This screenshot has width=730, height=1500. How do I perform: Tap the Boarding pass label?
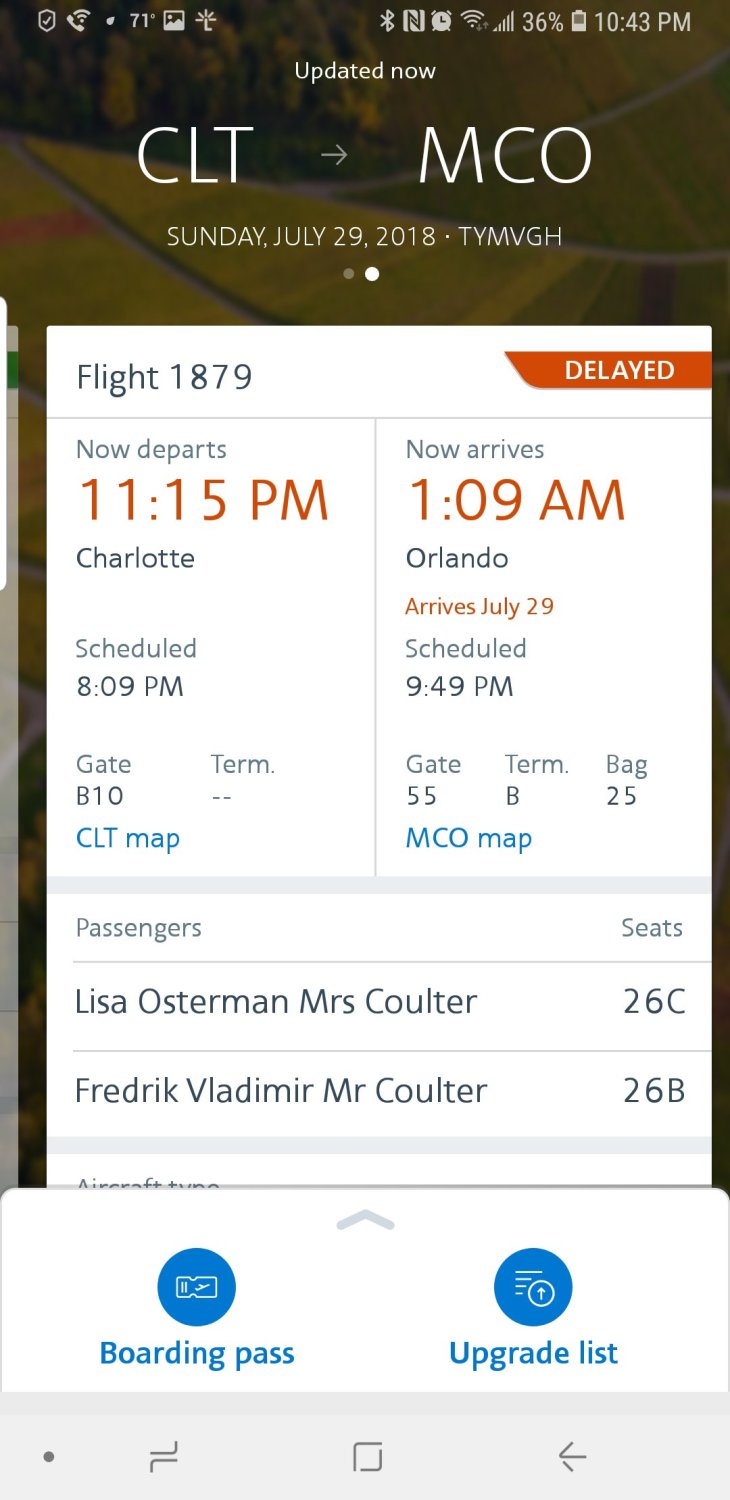coord(197,1353)
